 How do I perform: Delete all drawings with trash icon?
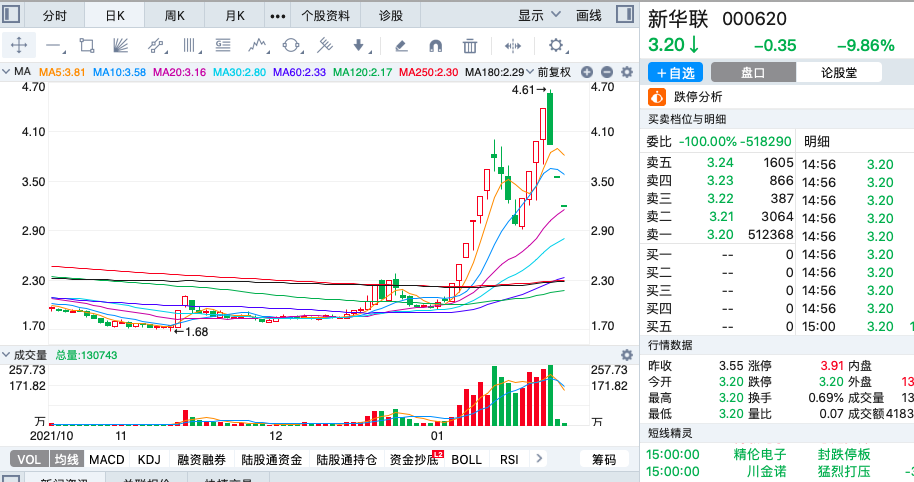click(470, 45)
